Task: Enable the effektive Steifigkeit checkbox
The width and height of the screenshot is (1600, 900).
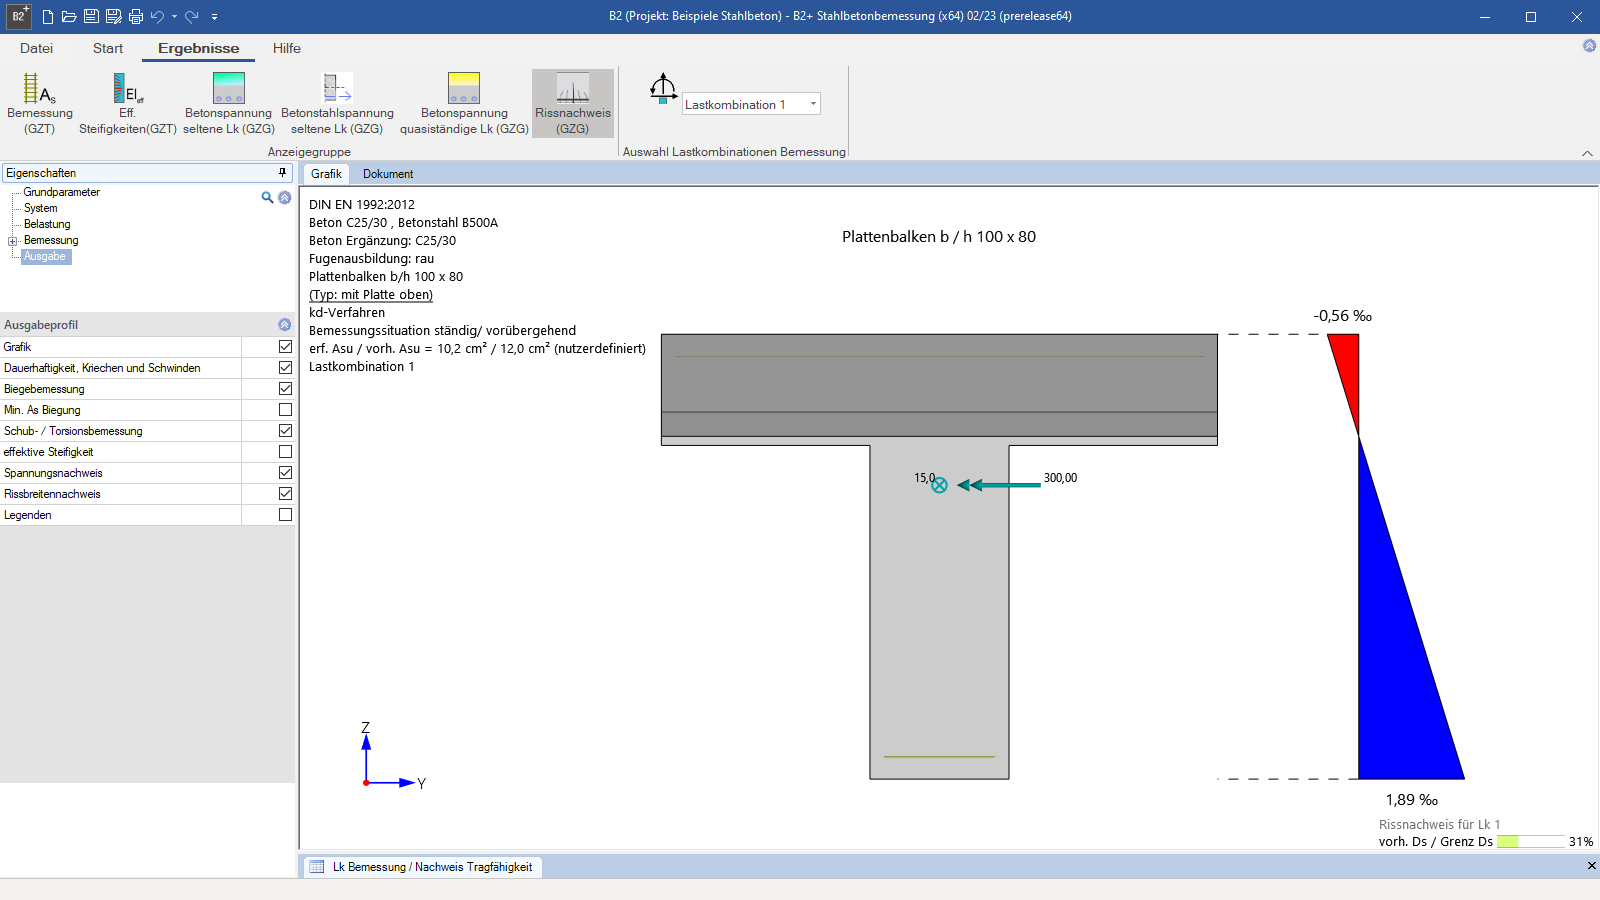Action: point(285,451)
